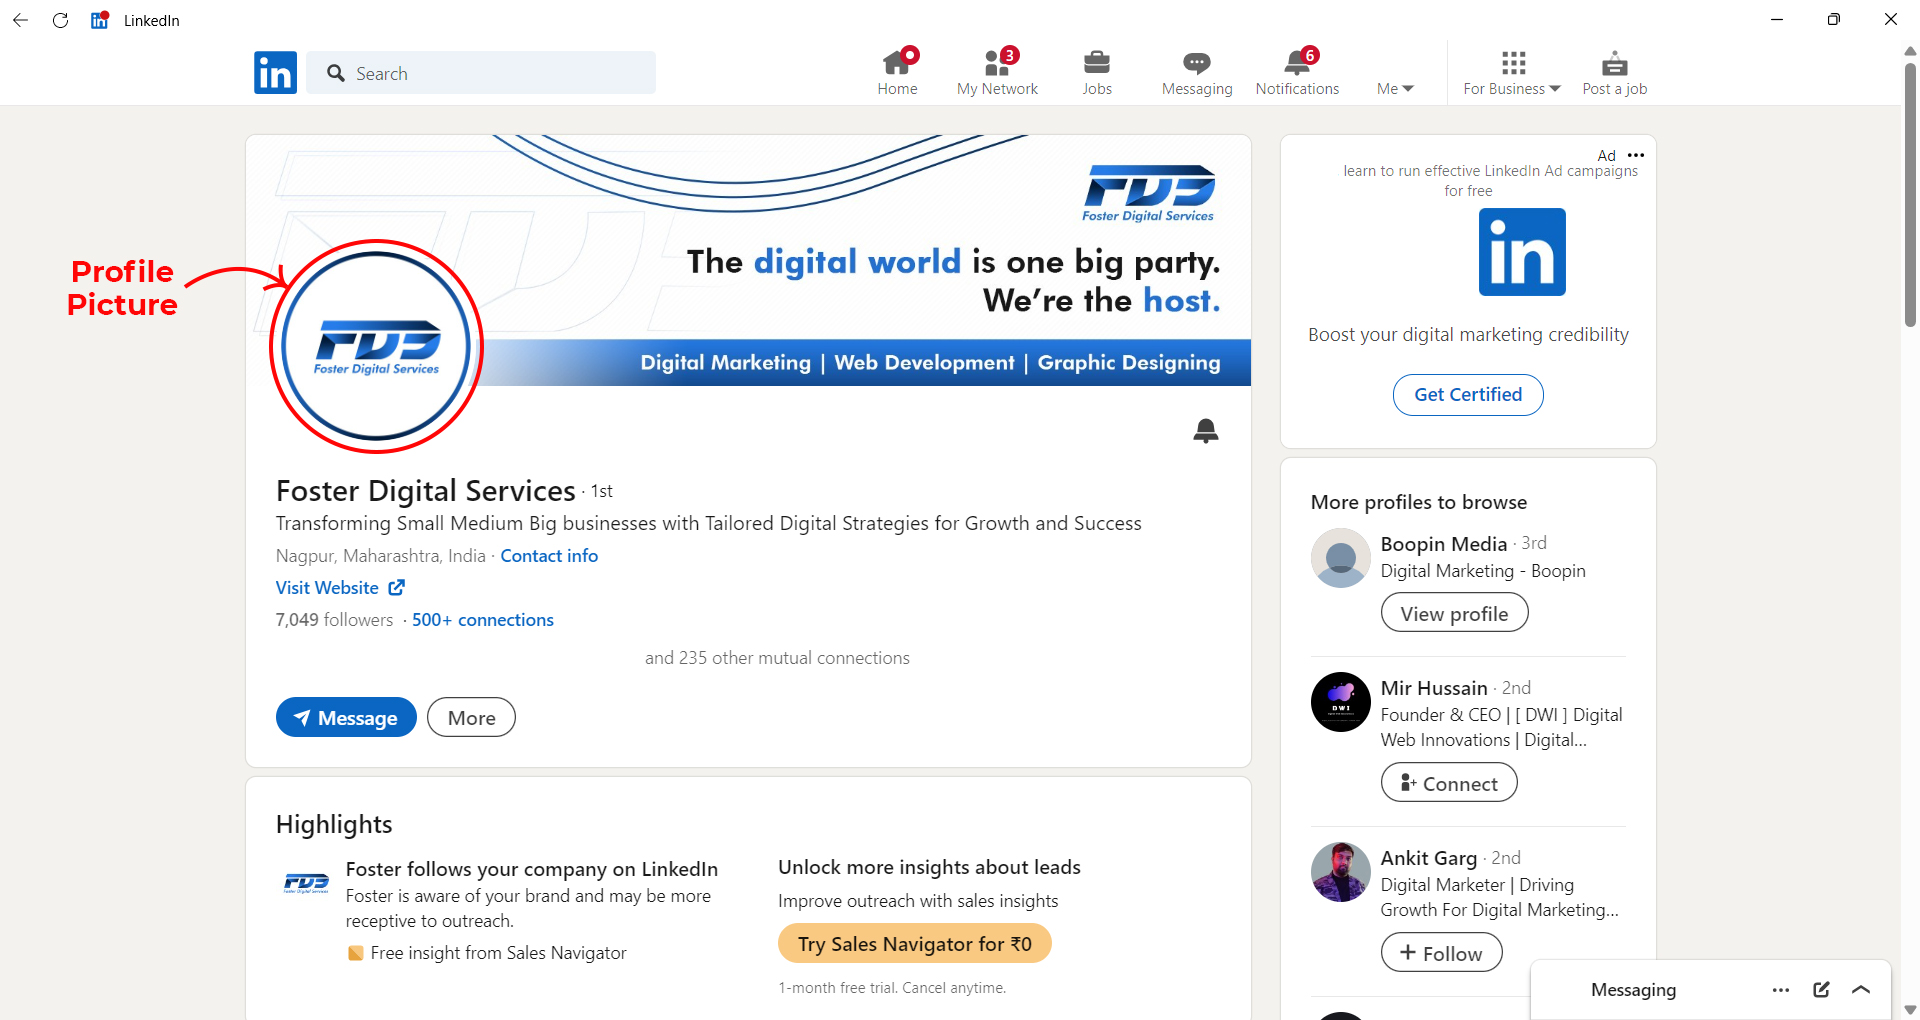Click Foster follows your company on LinkedIn

pos(532,869)
